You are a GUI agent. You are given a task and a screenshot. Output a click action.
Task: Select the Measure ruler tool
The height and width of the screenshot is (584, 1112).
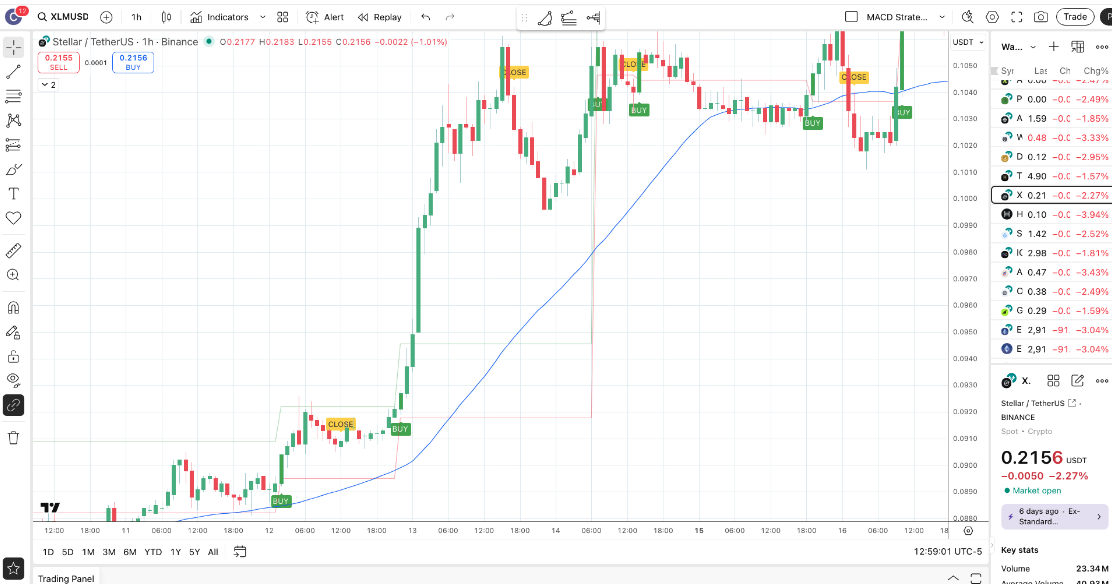click(x=14, y=250)
